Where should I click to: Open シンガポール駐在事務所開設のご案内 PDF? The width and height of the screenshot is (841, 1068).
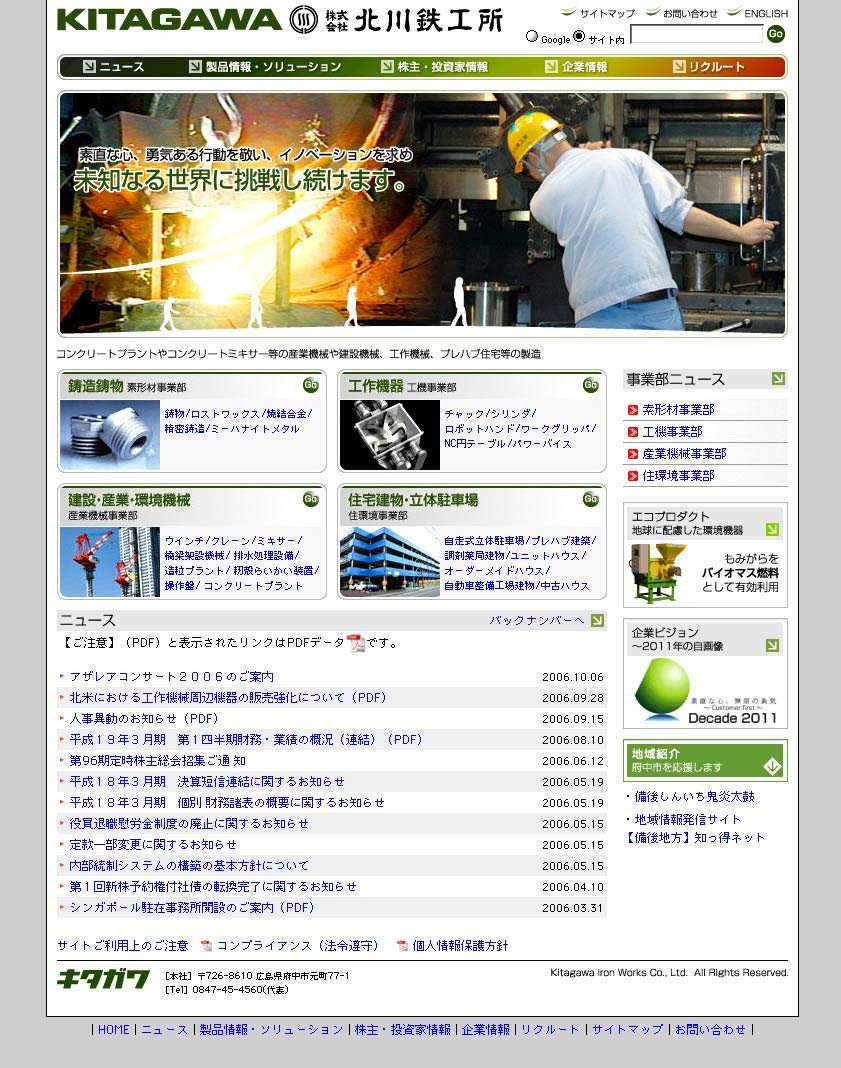click(192, 908)
